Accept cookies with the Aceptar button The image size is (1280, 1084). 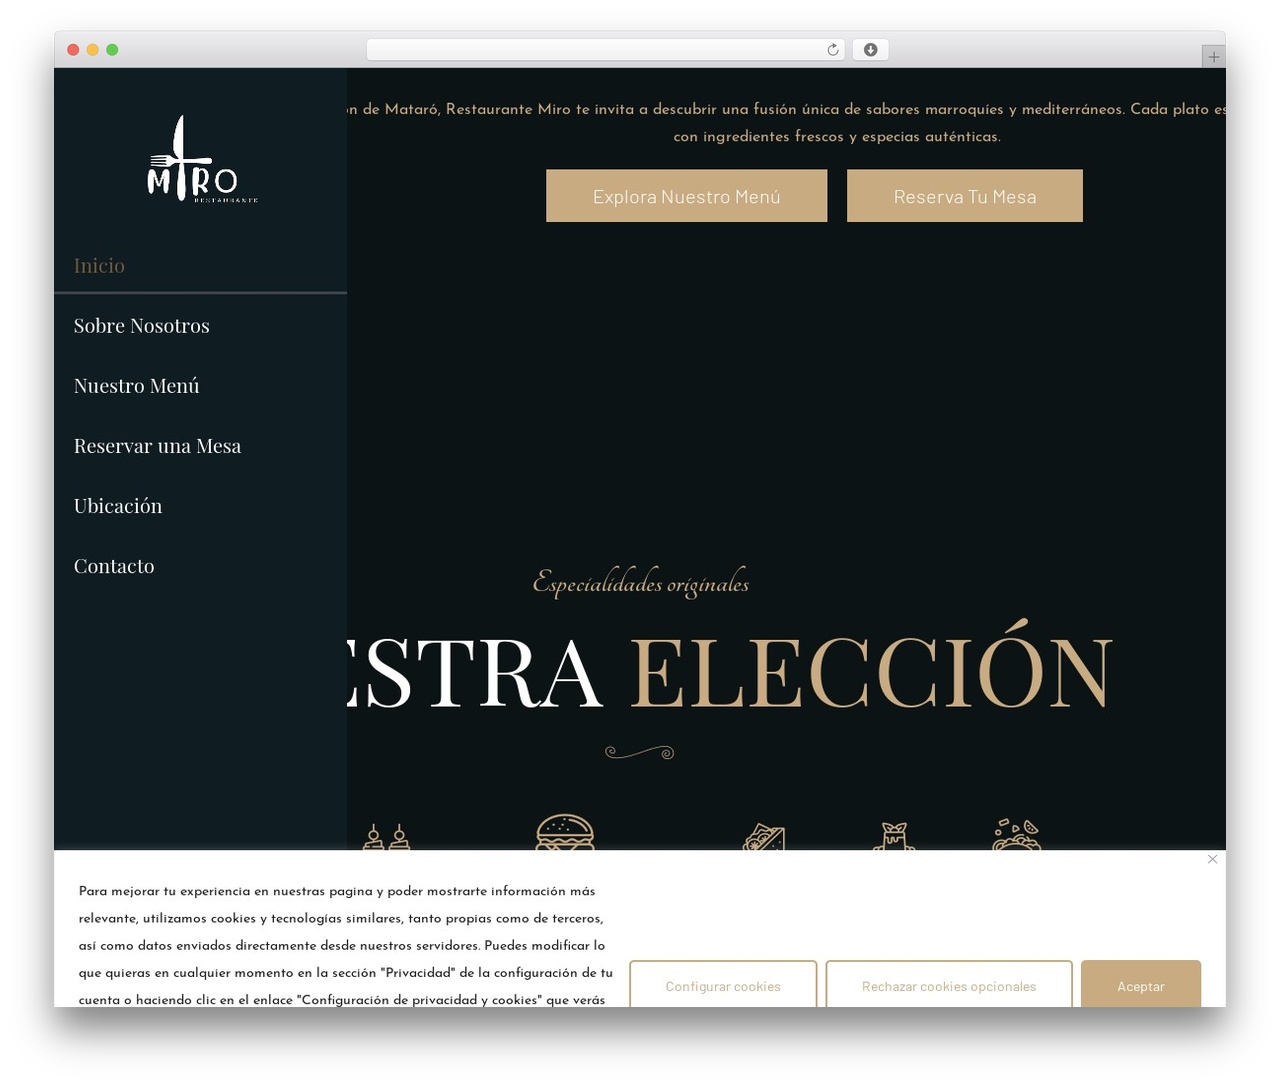[1141, 985]
